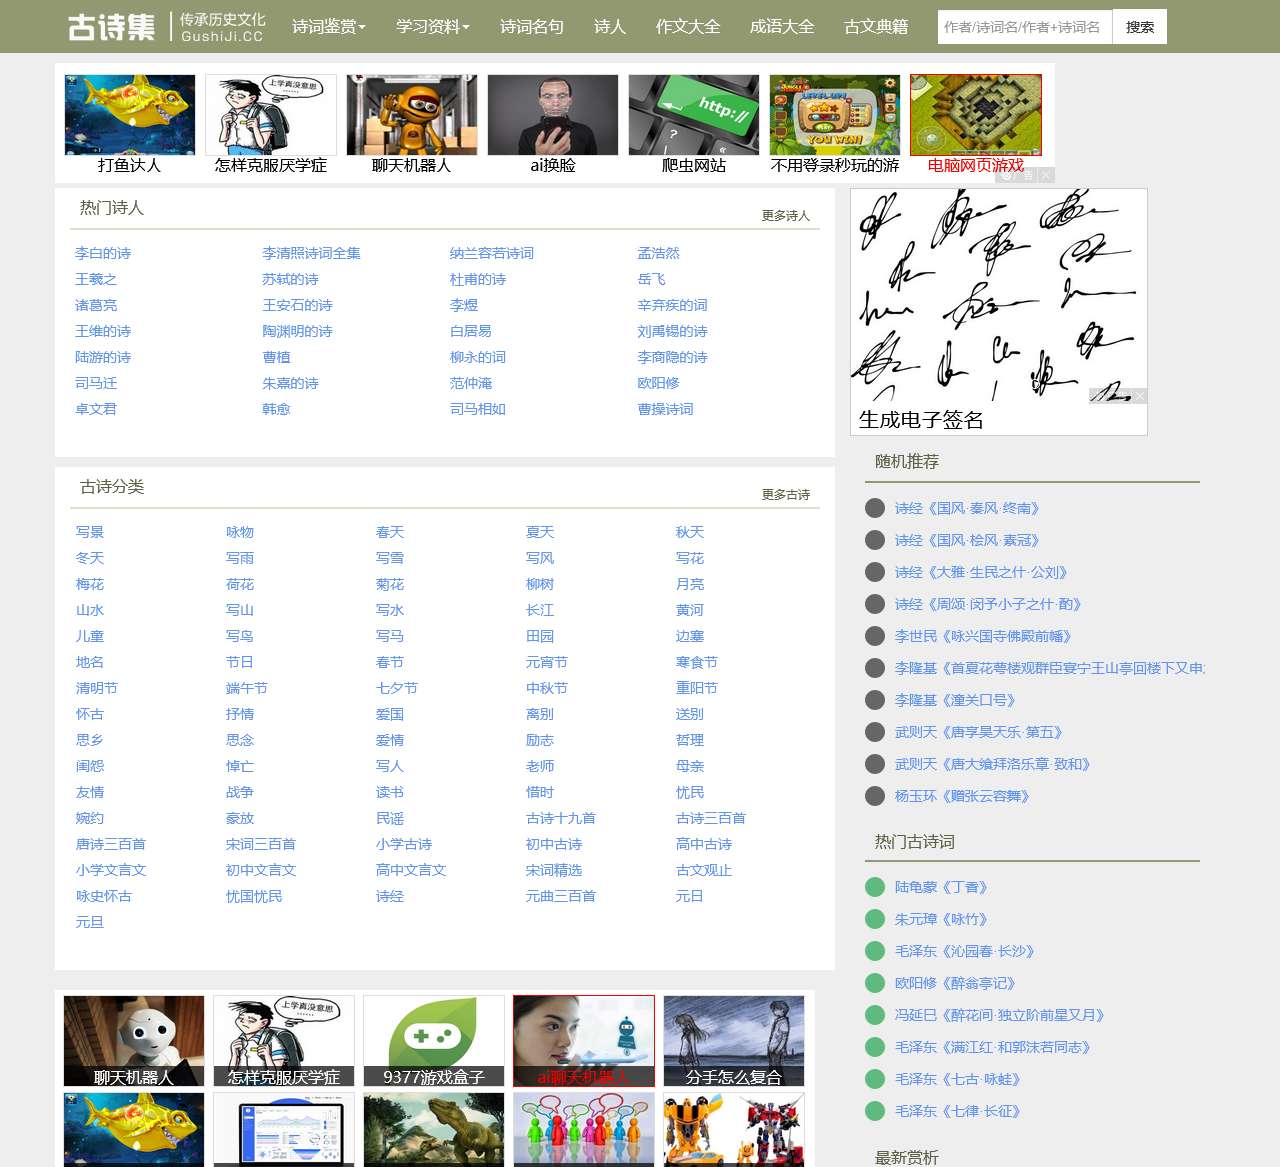The height and width of the screenshot is (1167, 1280).
Task: Click the 卓文君 poet link
Action: tap(96, 409)
